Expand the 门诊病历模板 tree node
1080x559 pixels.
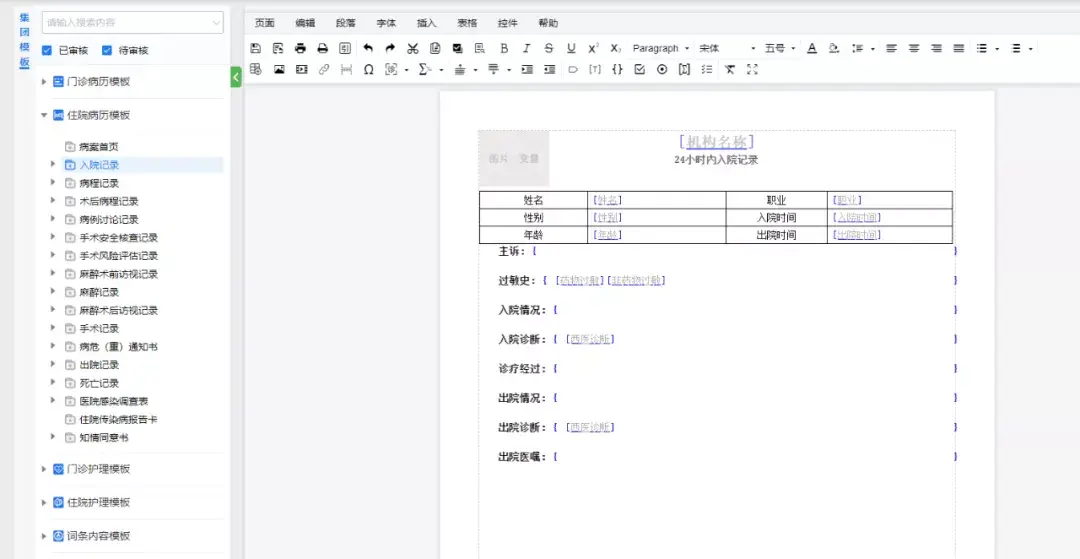coord(44,81)
